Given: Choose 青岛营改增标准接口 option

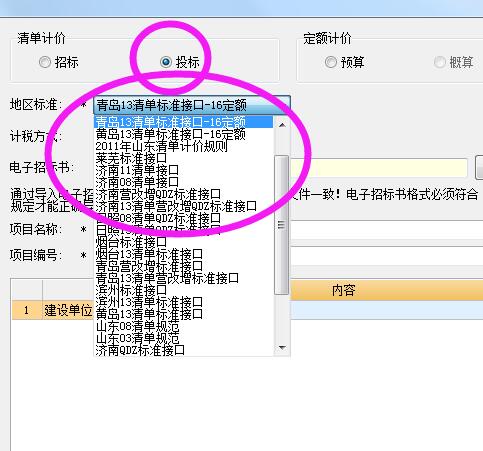Looking at the screenshot, I should point(183,266).
